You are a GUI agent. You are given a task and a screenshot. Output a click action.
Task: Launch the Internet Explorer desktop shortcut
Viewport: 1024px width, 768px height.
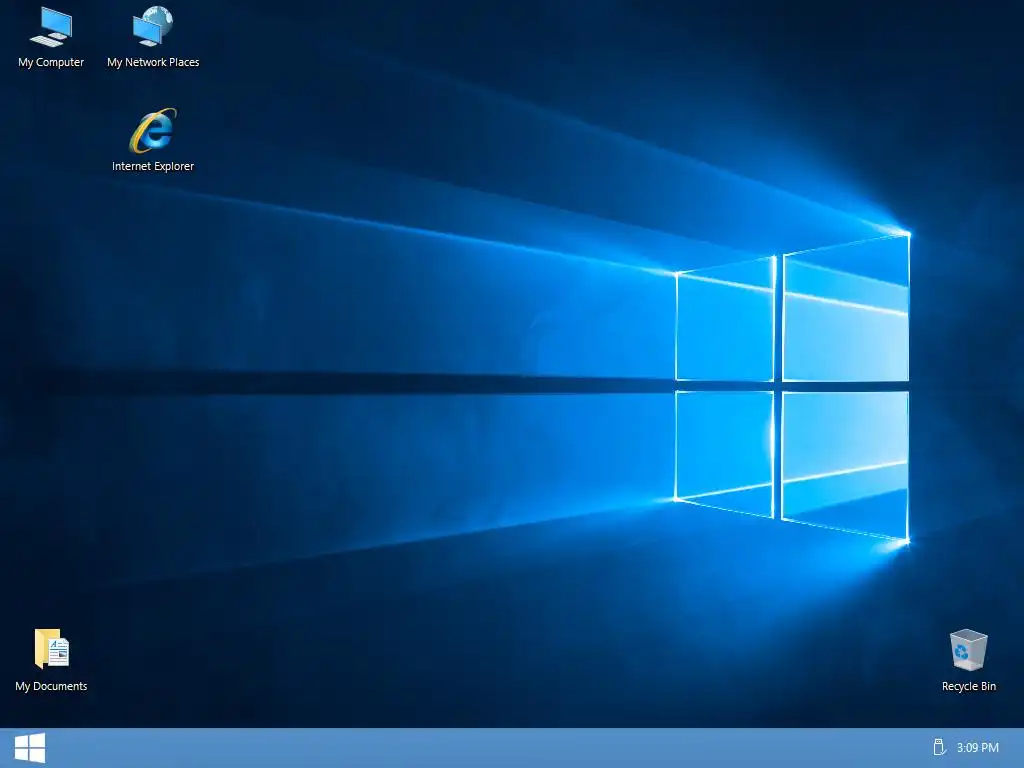tap(153, 131)
